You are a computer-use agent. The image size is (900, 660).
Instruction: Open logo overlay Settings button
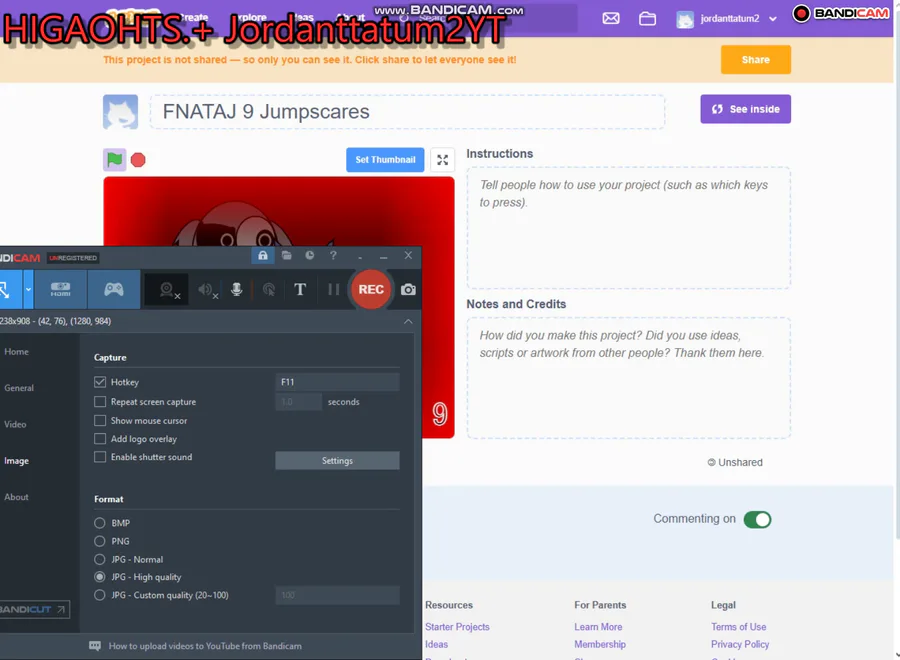pos(338,461)
